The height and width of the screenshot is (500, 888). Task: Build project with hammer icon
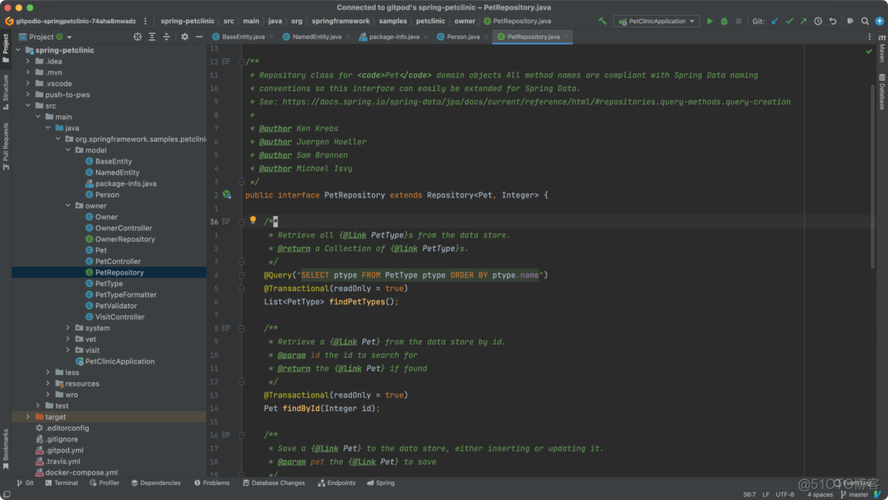[603, 21]
